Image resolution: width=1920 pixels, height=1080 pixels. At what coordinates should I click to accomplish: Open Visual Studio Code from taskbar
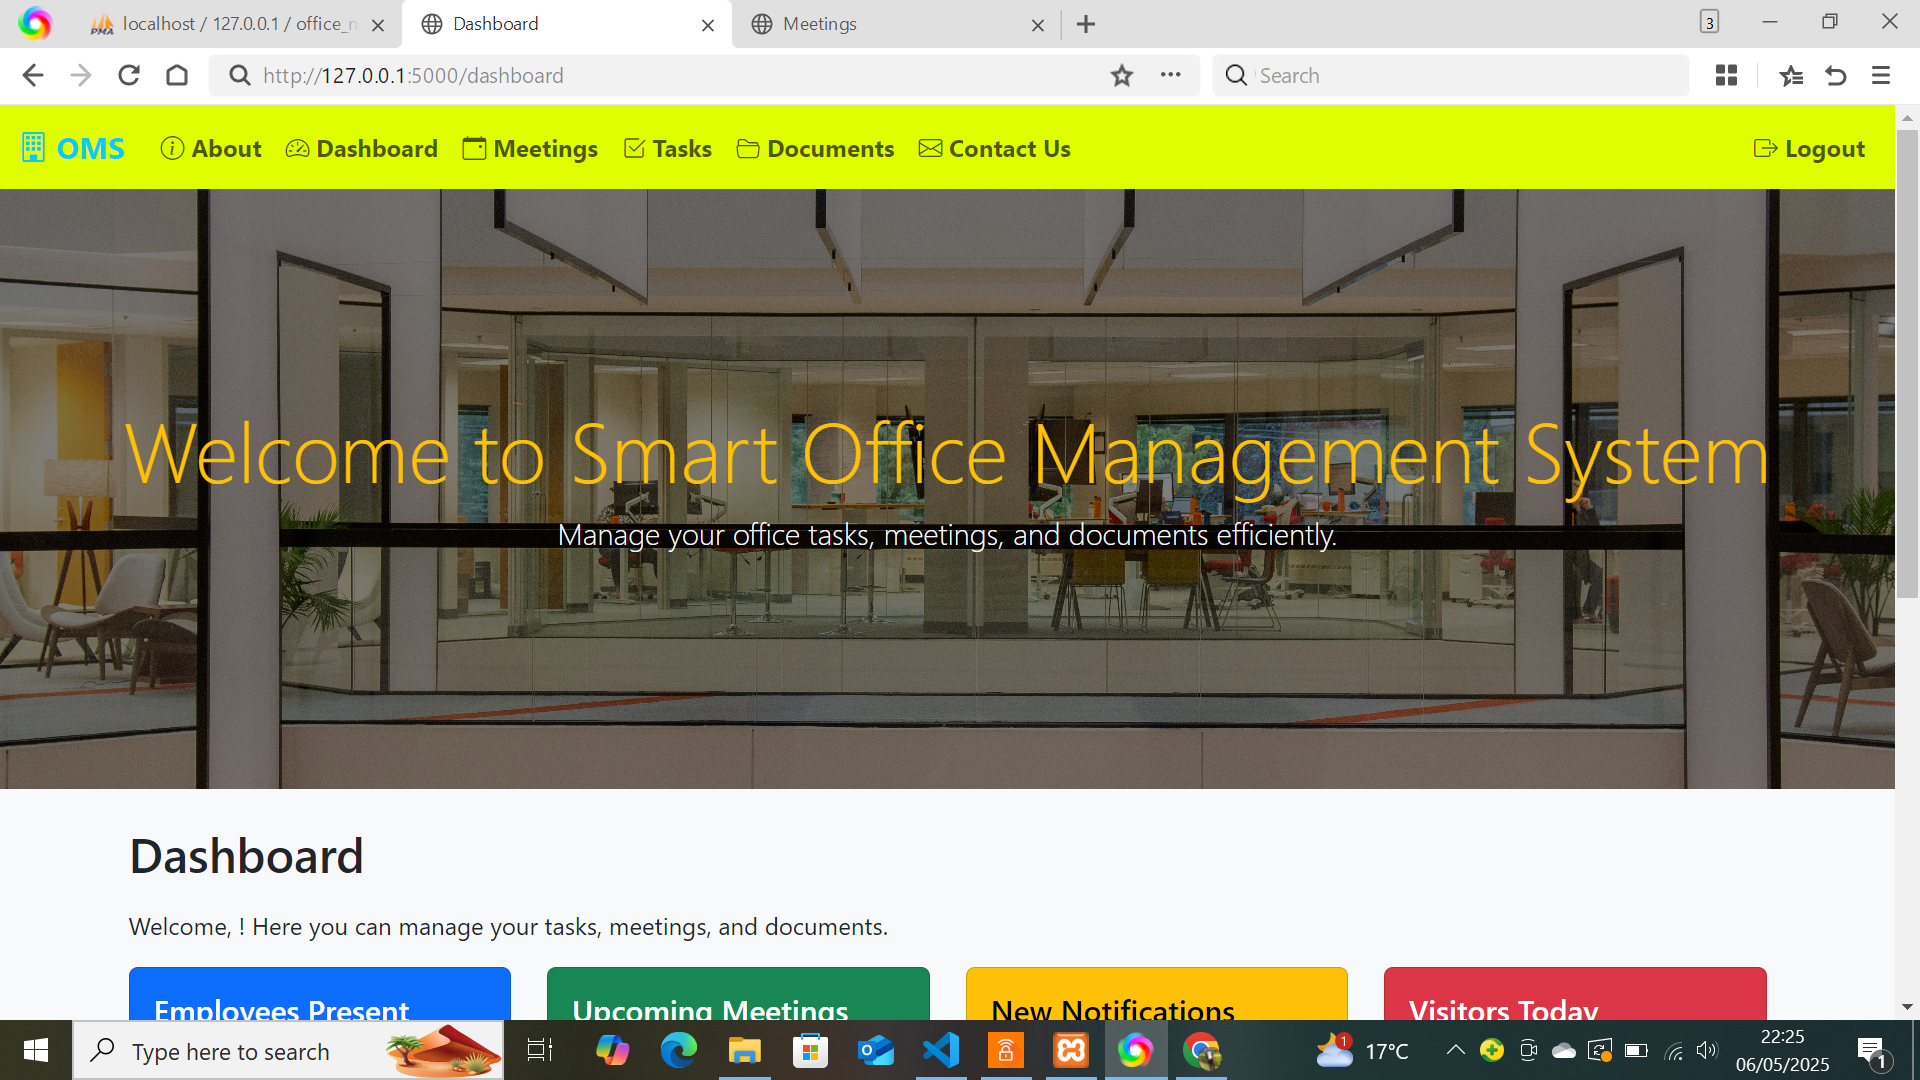941,1051
